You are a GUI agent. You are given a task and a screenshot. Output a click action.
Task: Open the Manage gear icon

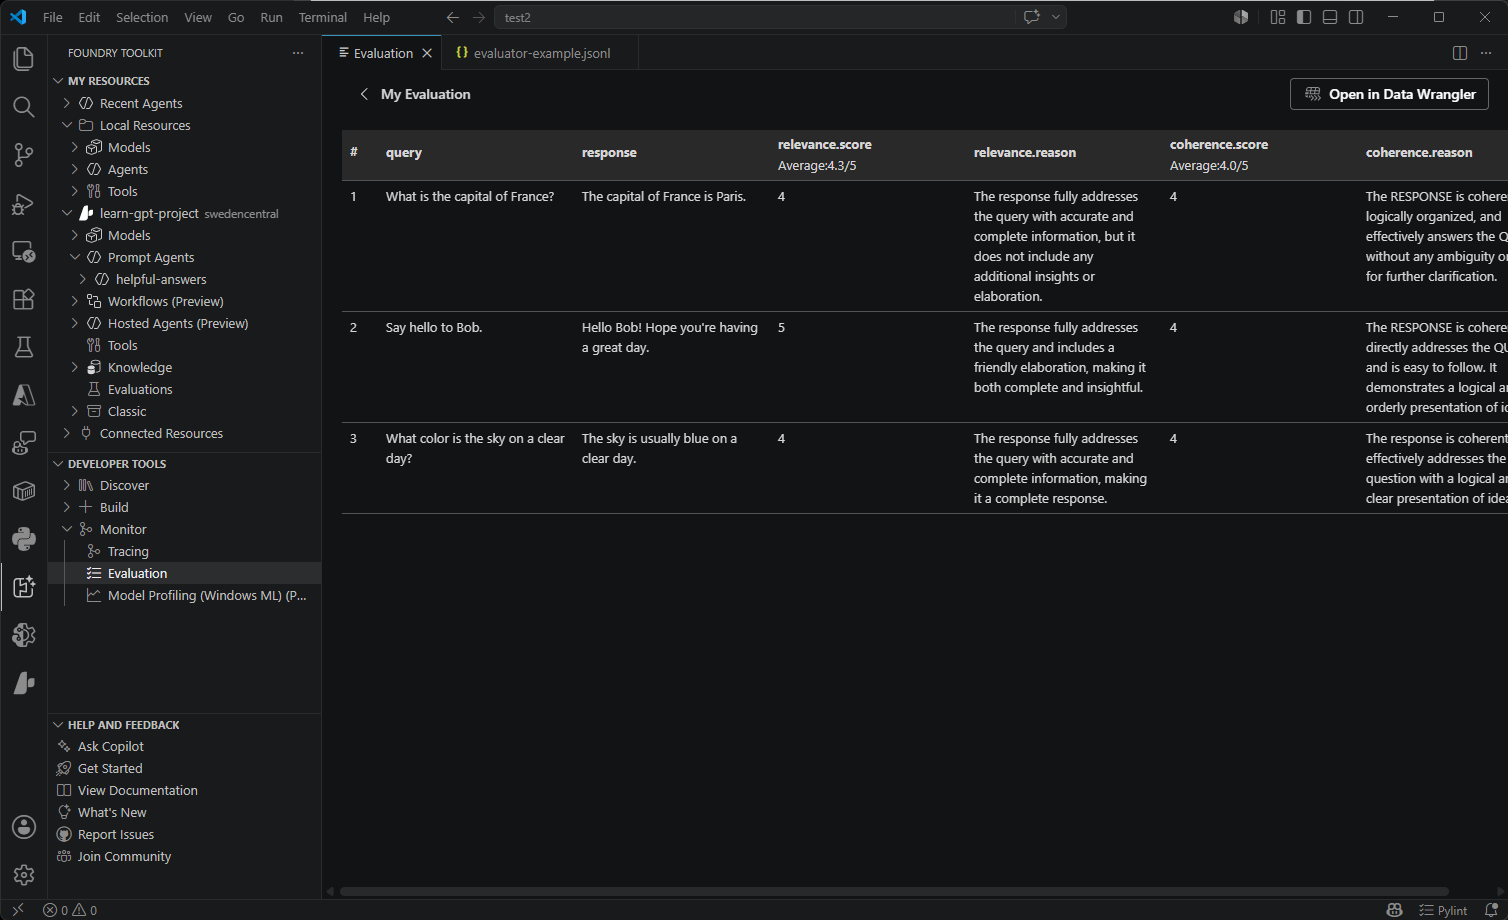(x=24, y=875)
